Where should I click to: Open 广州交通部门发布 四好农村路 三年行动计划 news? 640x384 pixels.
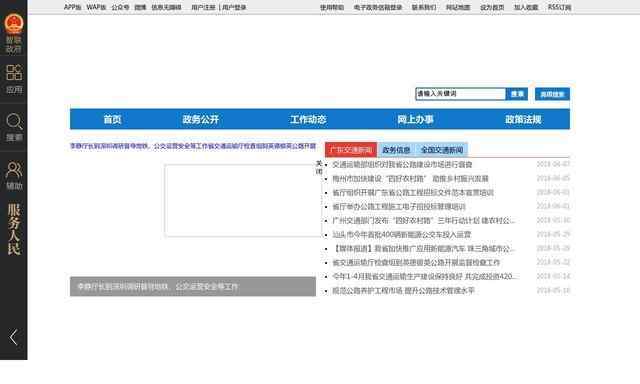click(424, 221)
